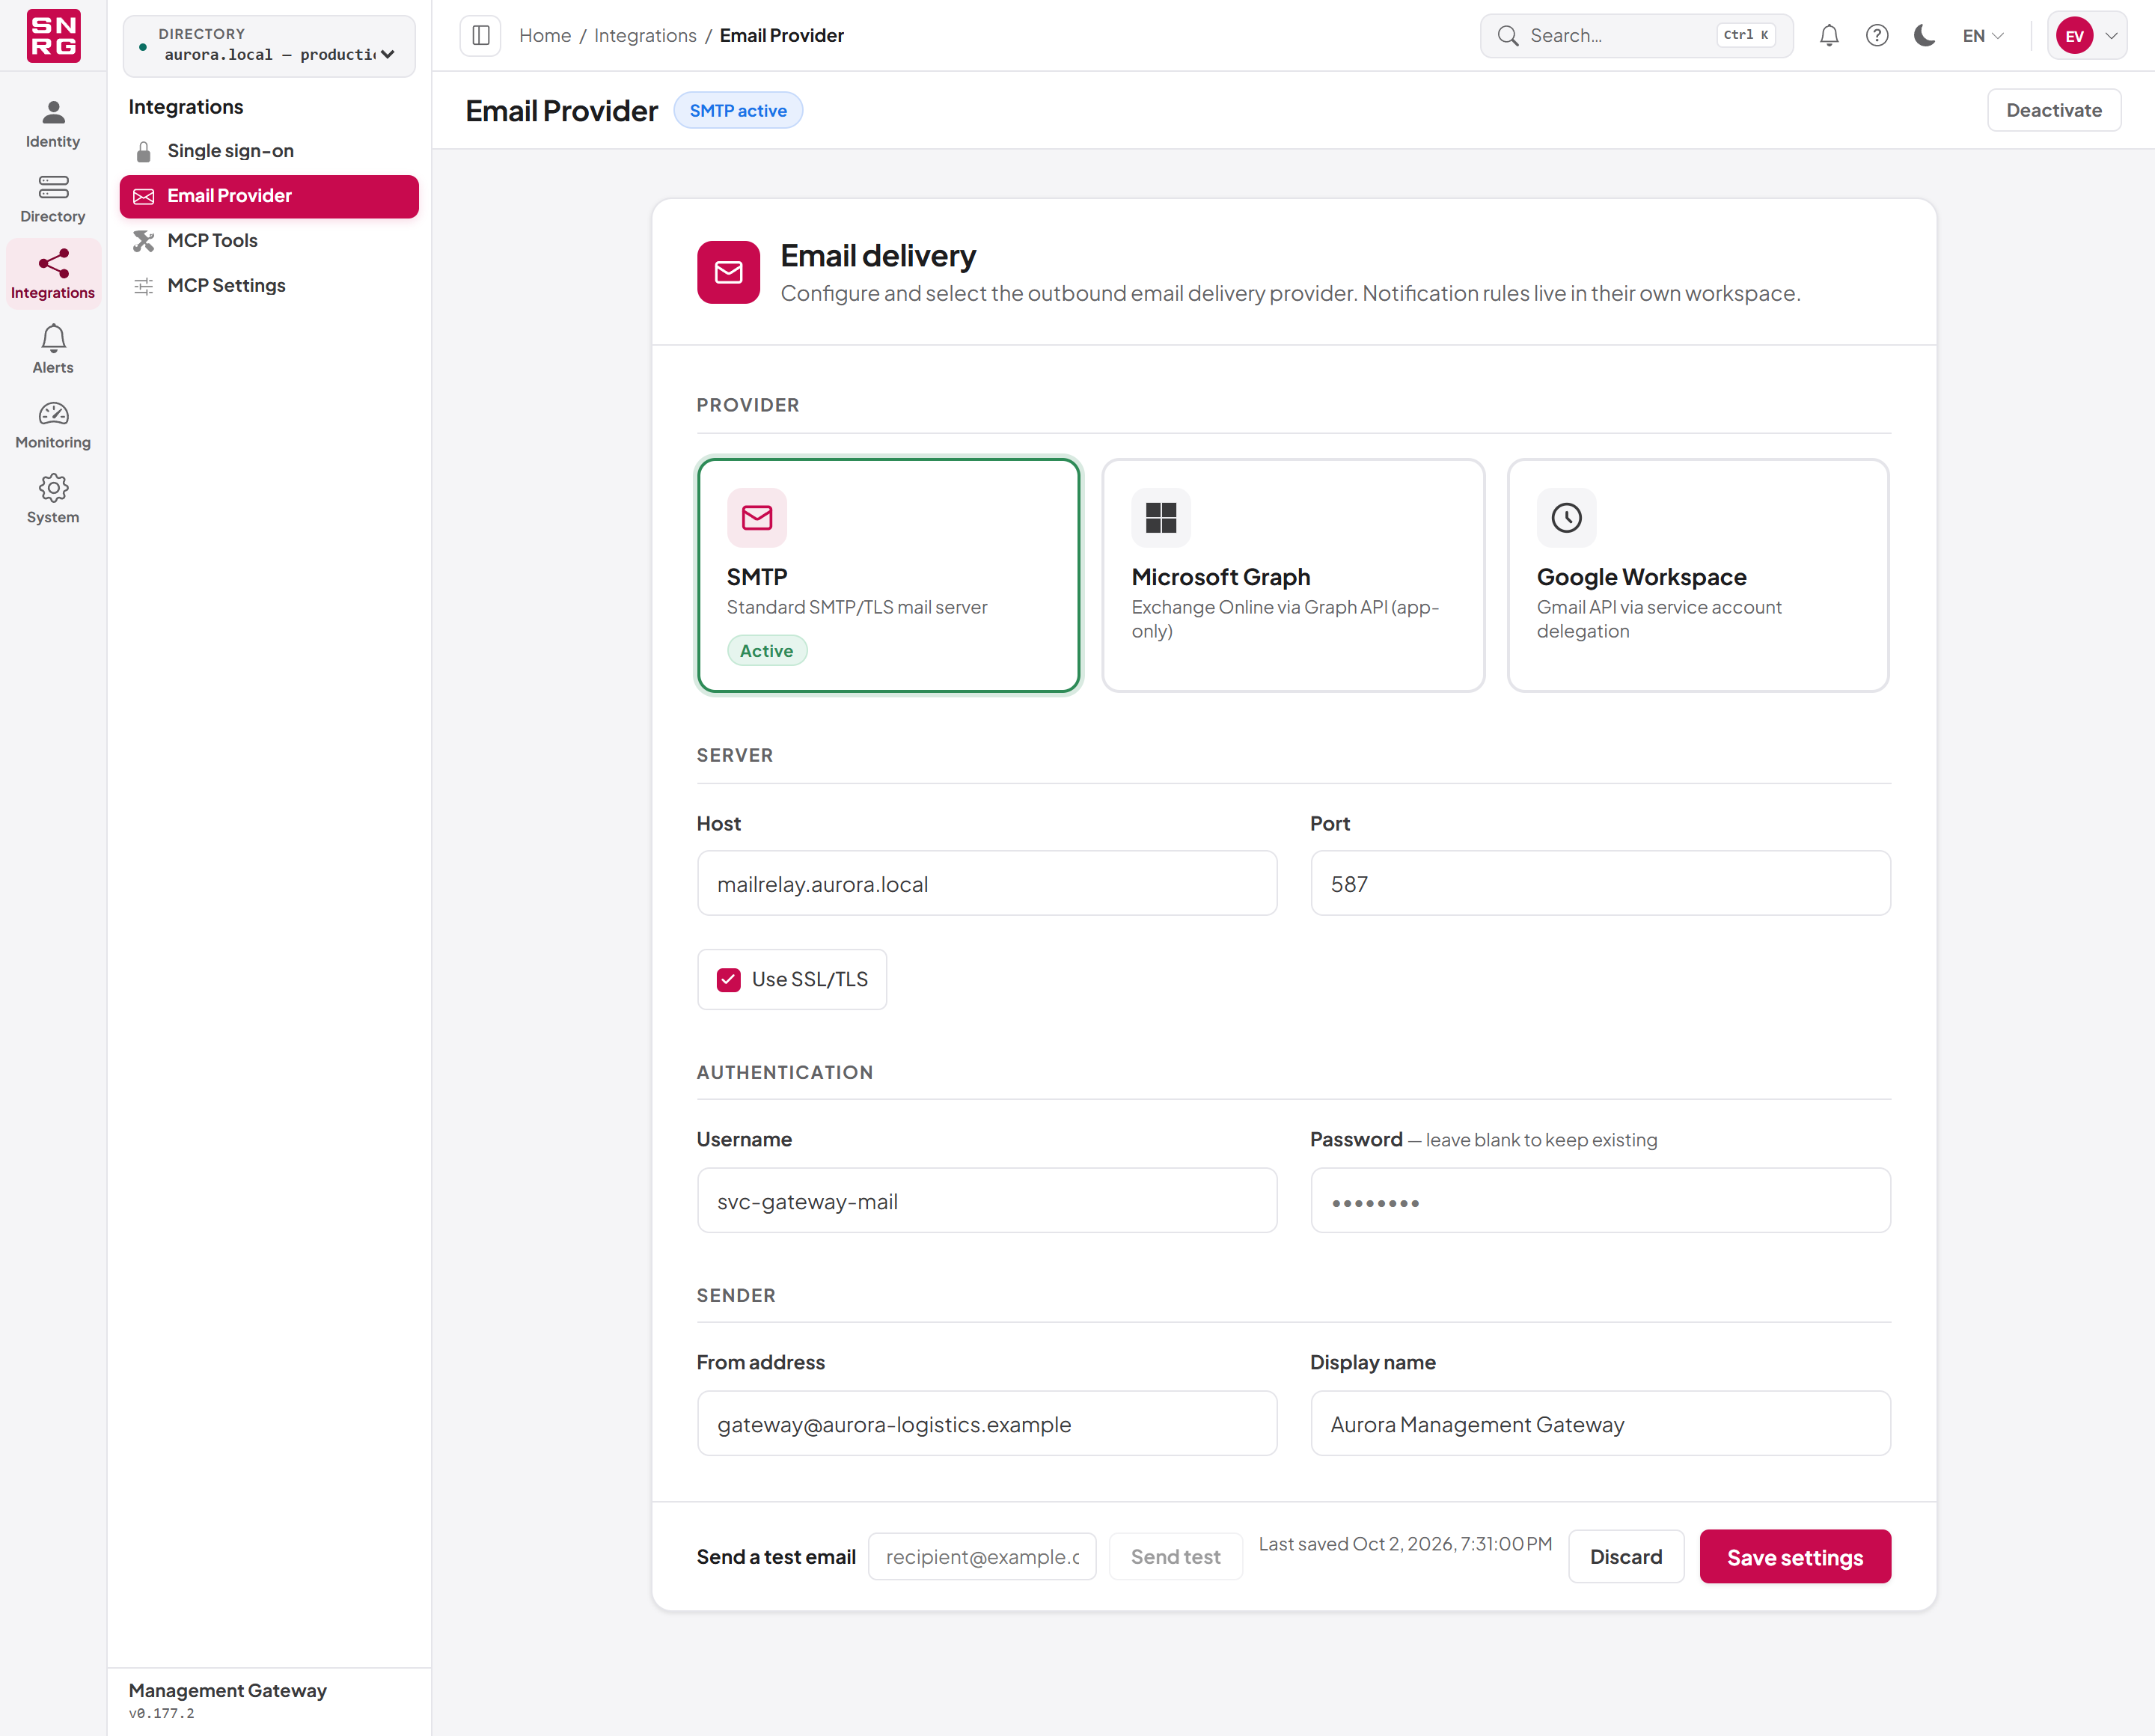
Task: Click the Email delivery envelope icon
Action: (x=728, y=272)
